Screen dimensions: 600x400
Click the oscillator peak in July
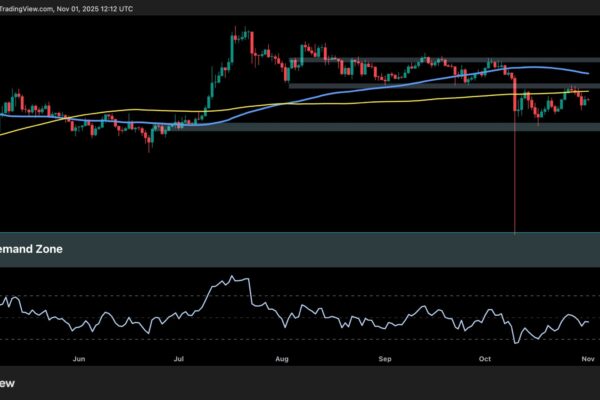coord(233,277)
